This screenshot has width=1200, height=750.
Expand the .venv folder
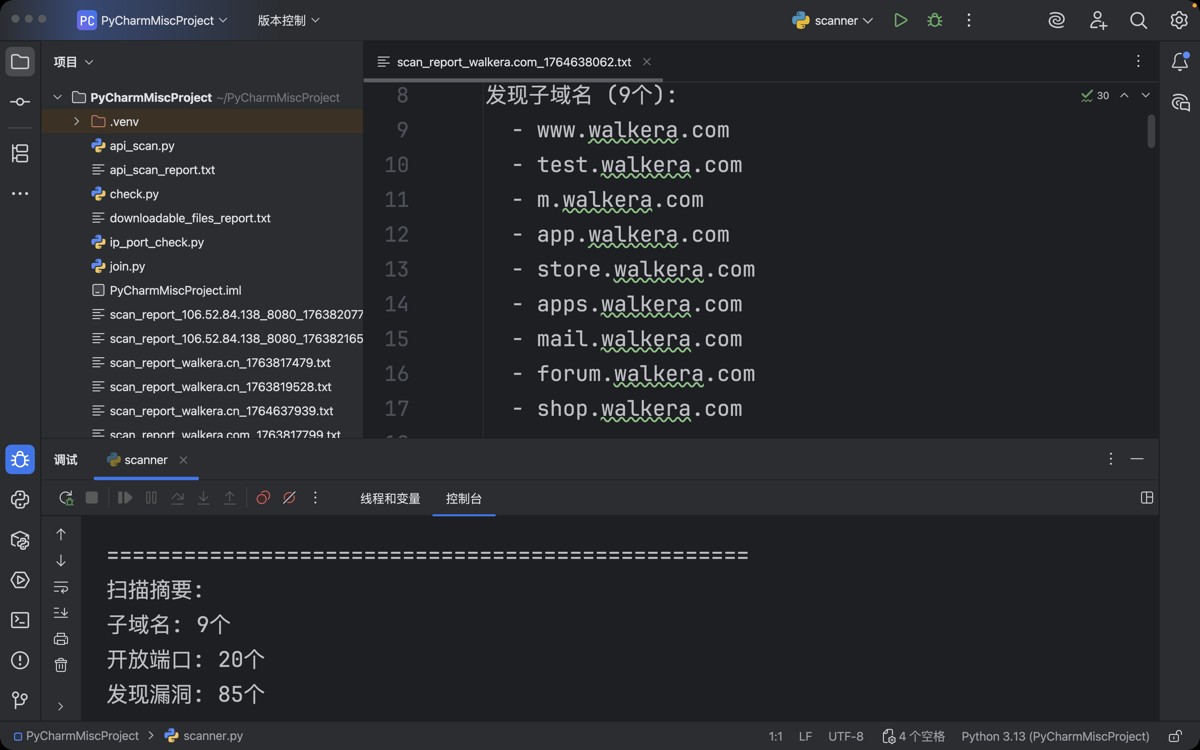click(77, 121)
